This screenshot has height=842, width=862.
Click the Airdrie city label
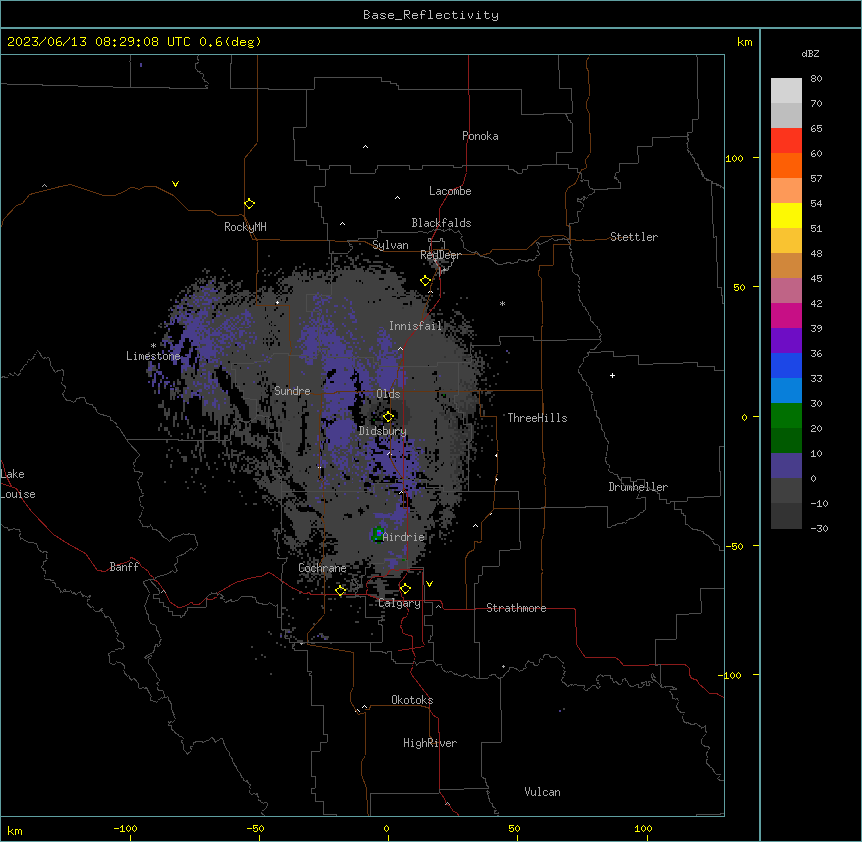tap(404, 537)
